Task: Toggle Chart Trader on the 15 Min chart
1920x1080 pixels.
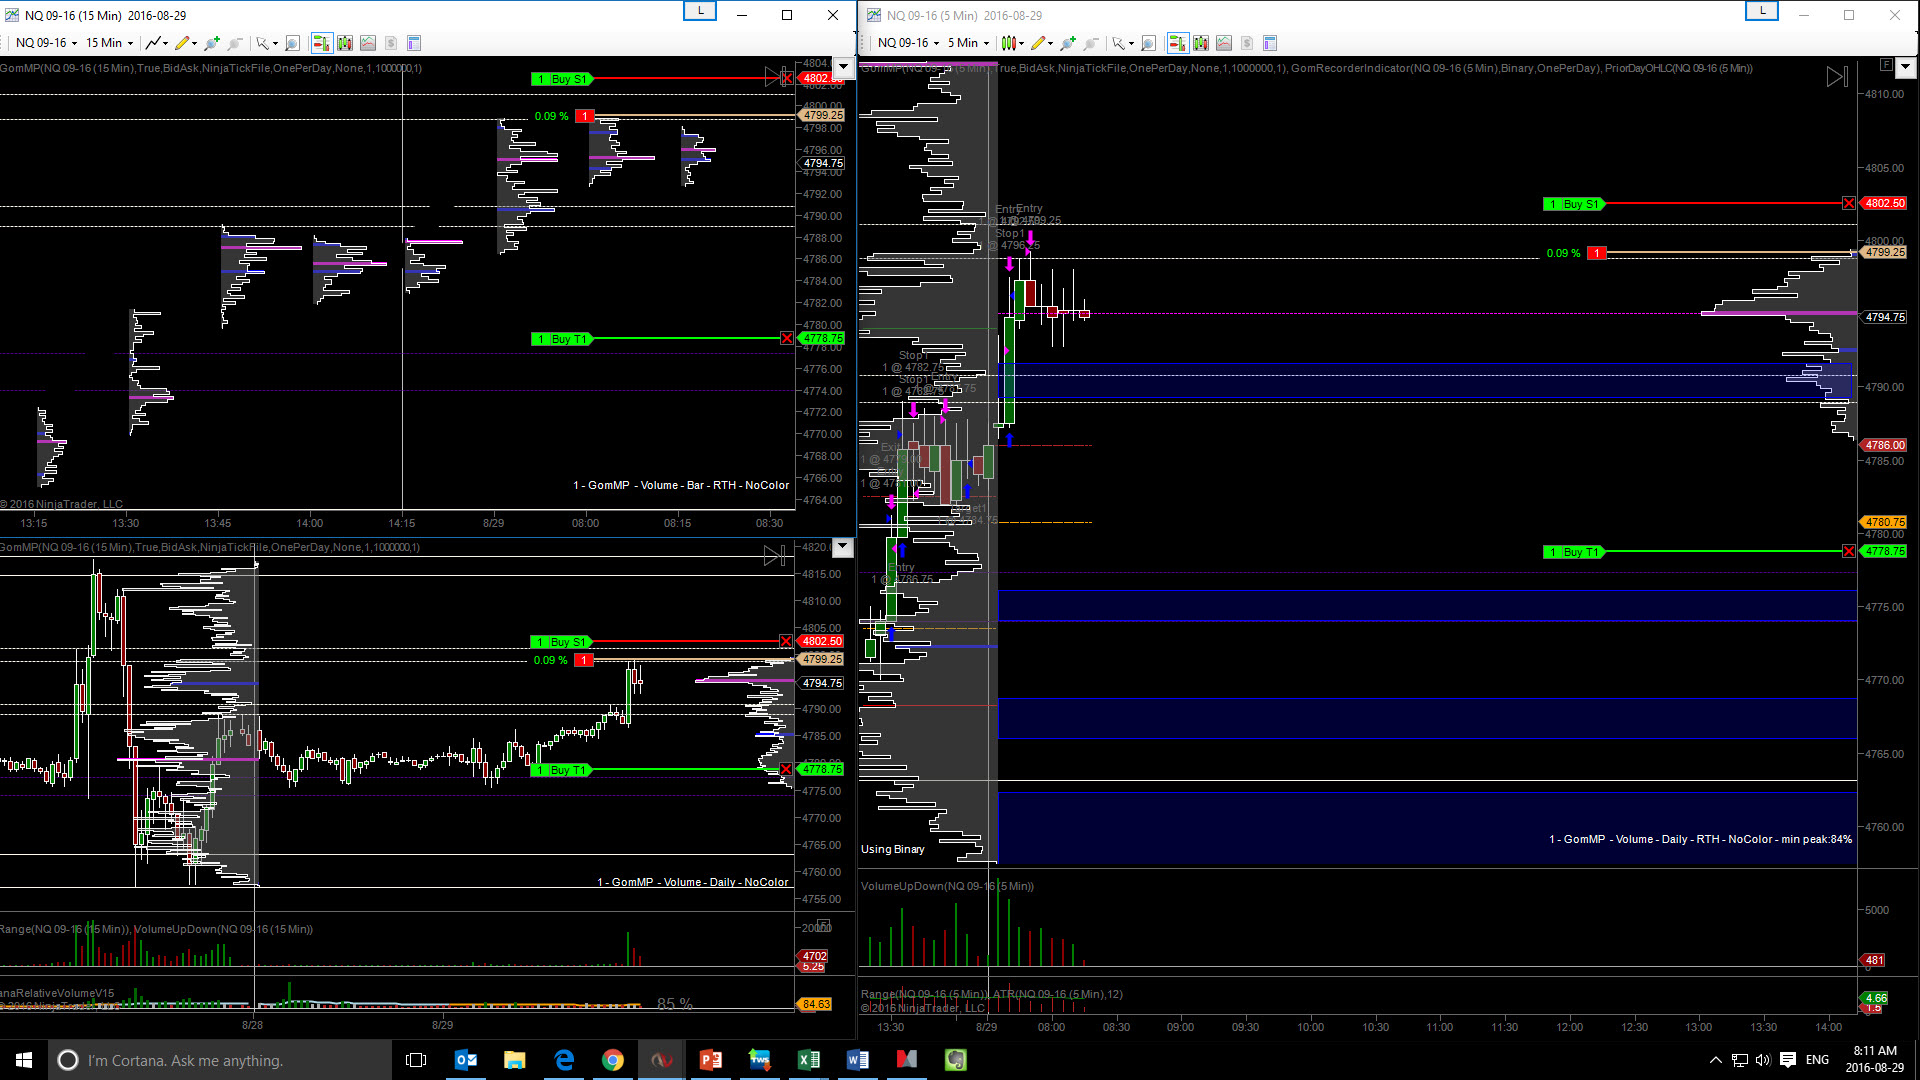Action: 321,43
